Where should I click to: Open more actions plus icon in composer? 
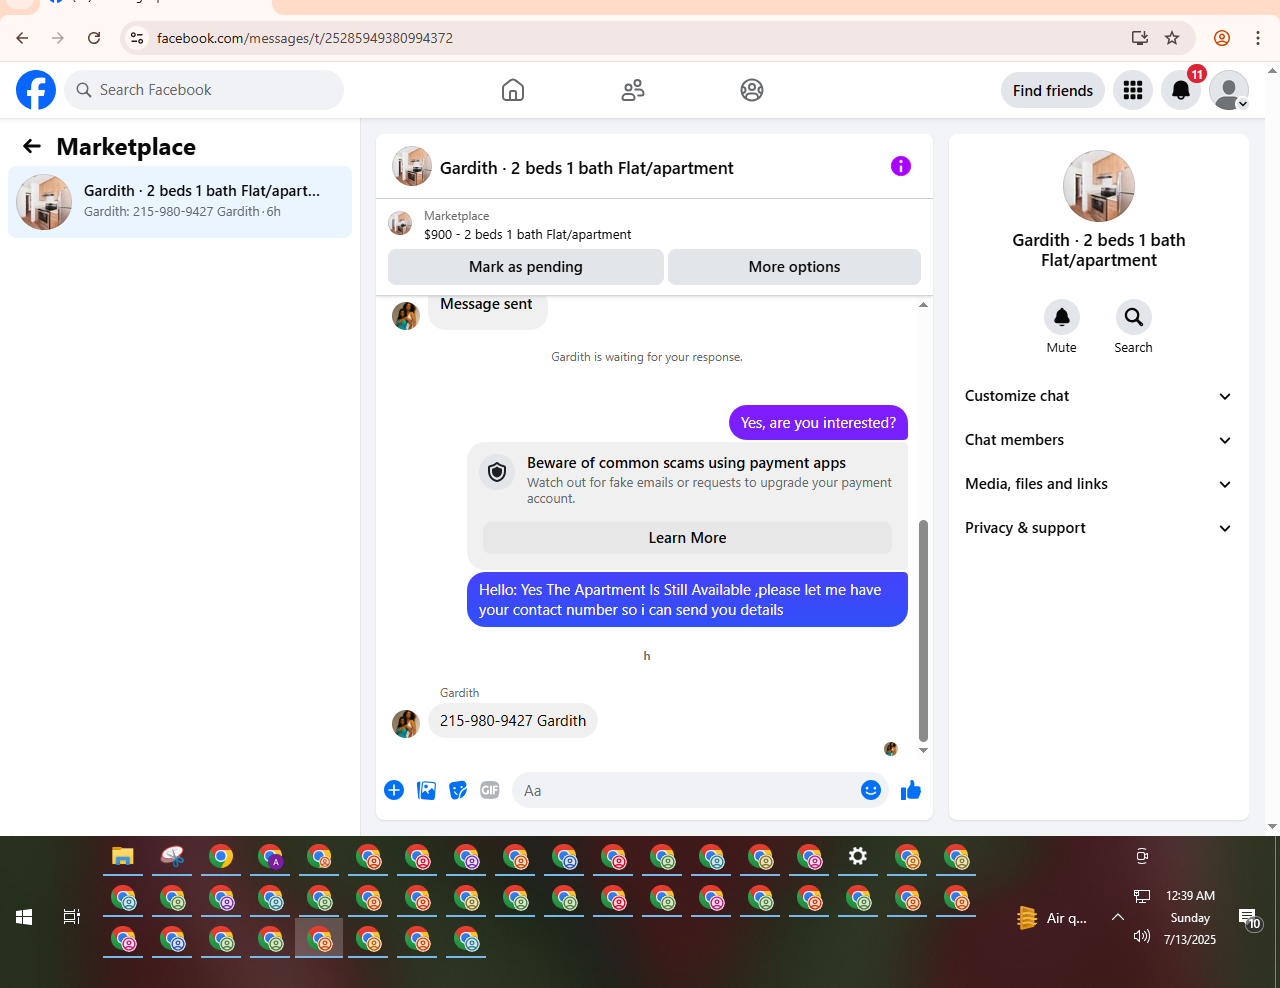click(394, 790)
